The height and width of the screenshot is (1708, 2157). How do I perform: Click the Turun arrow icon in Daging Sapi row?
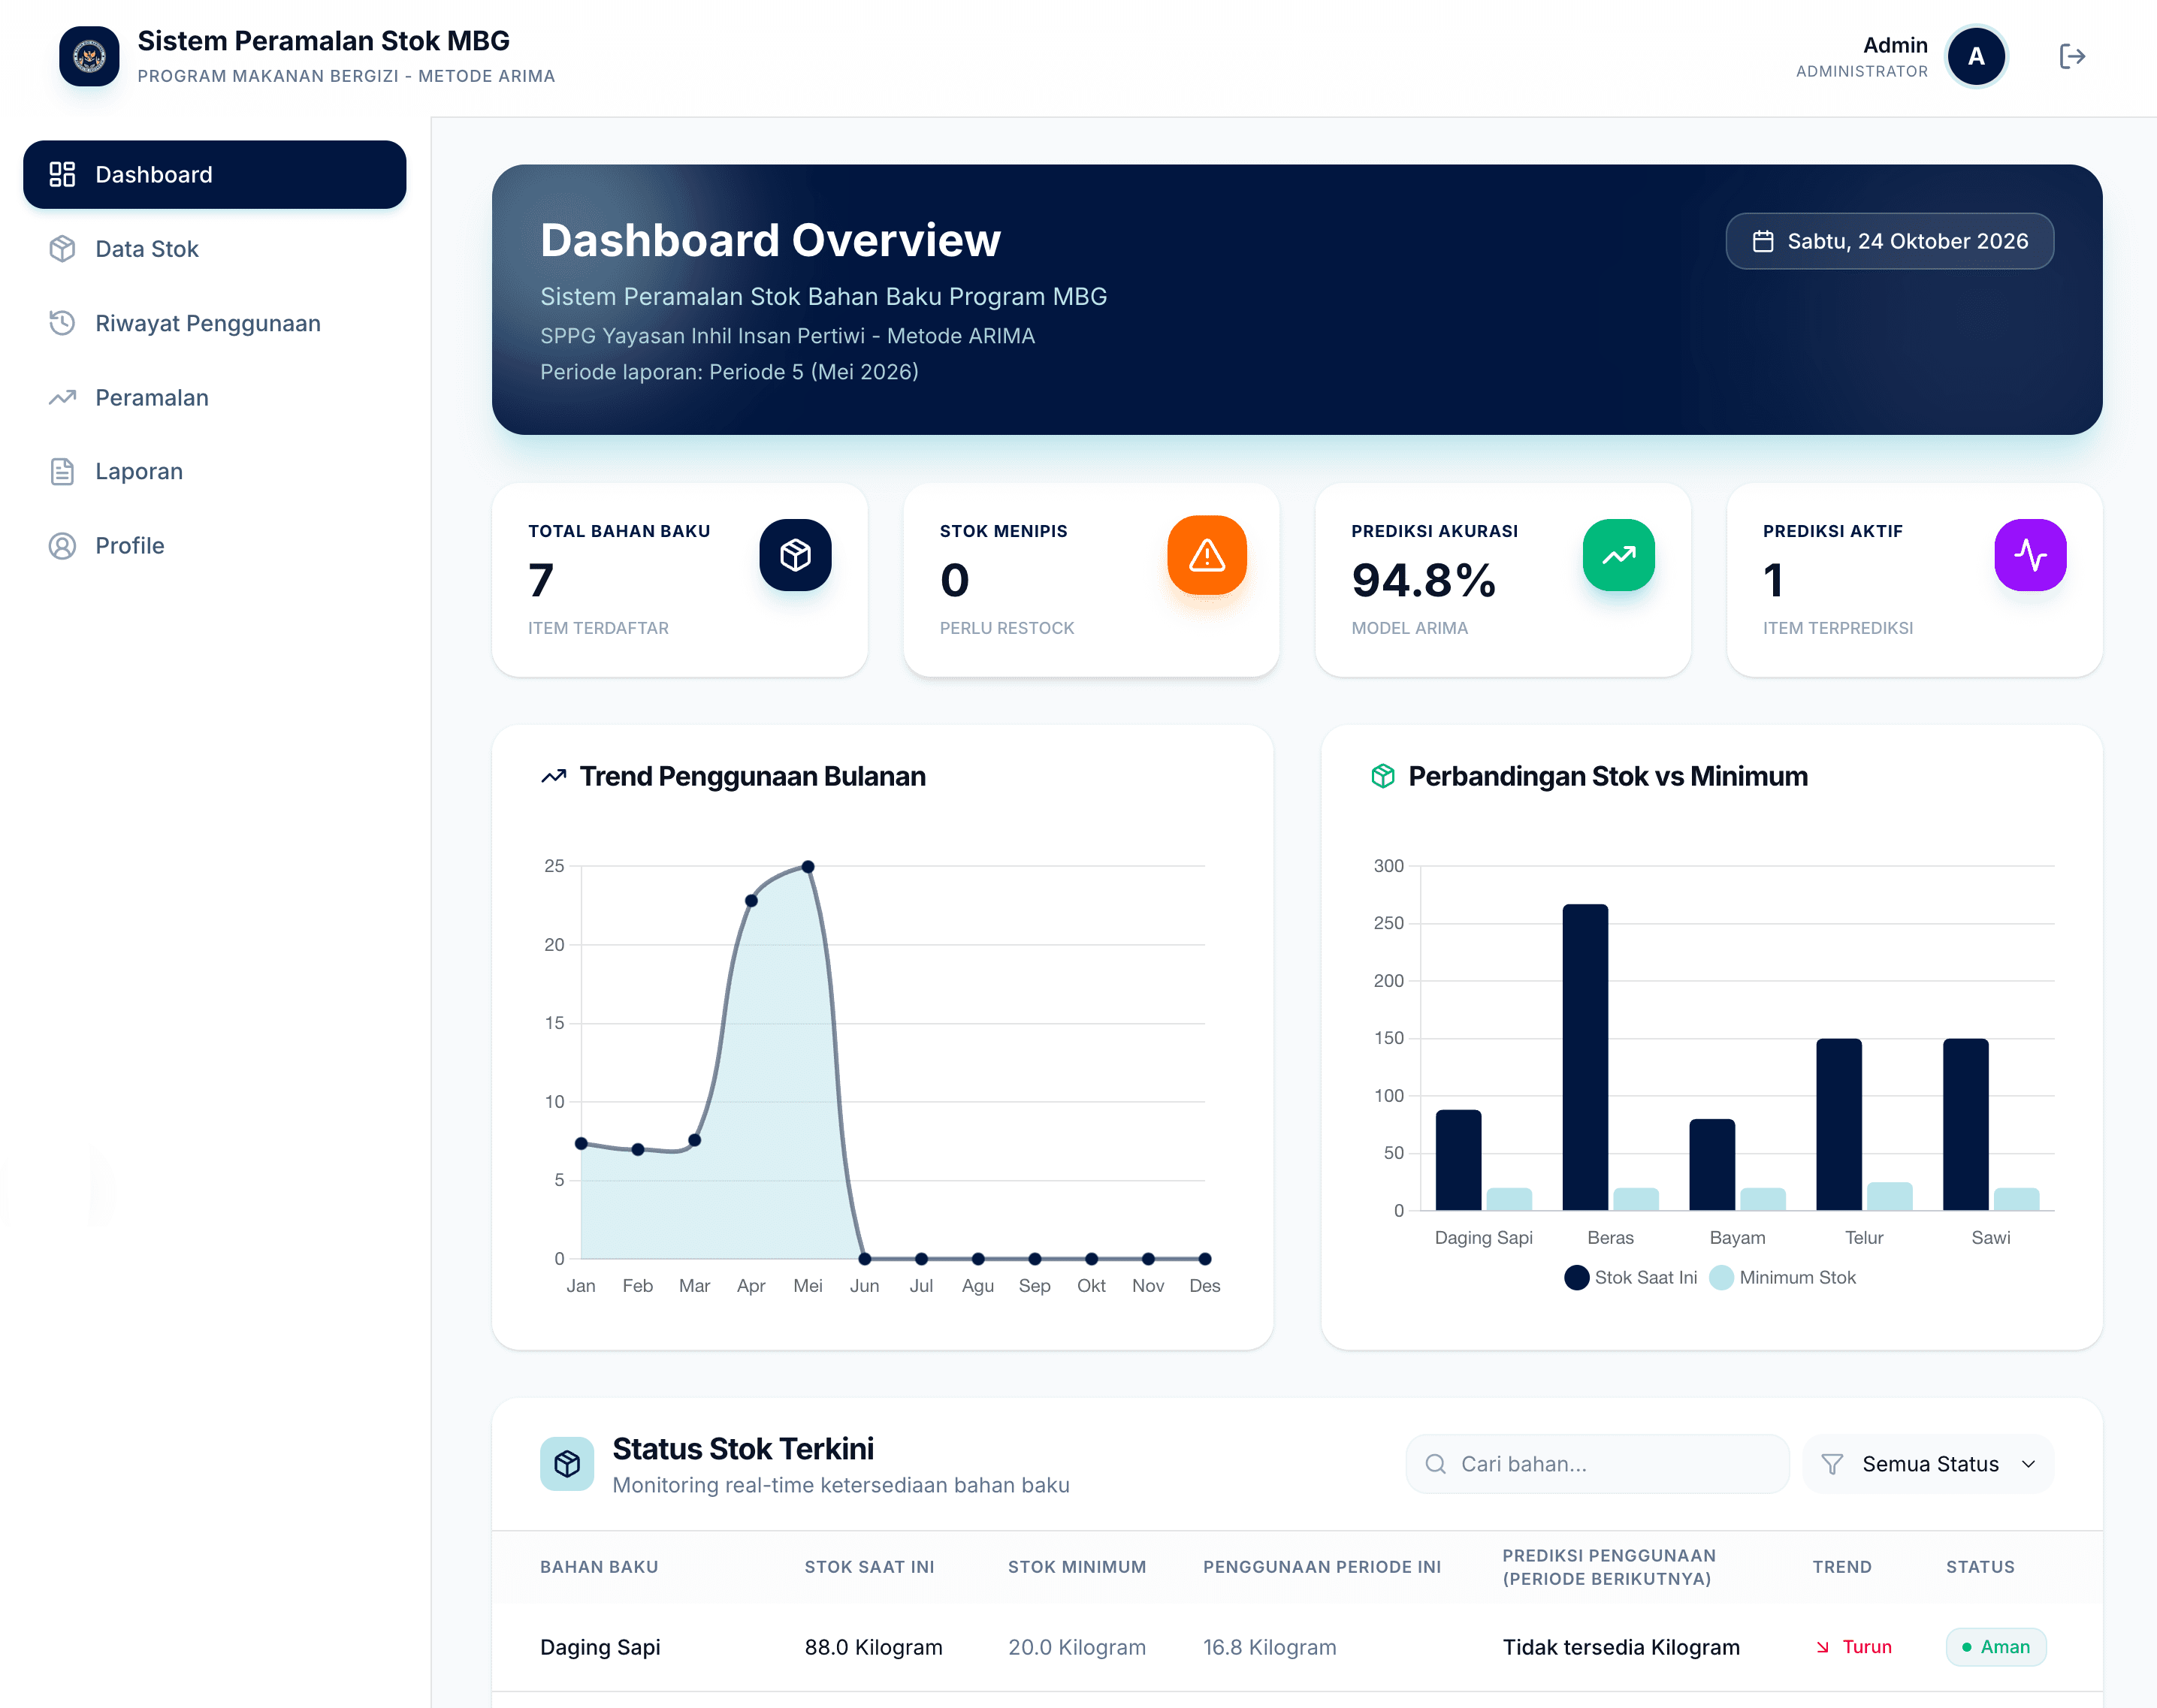click(1823, 1647)
